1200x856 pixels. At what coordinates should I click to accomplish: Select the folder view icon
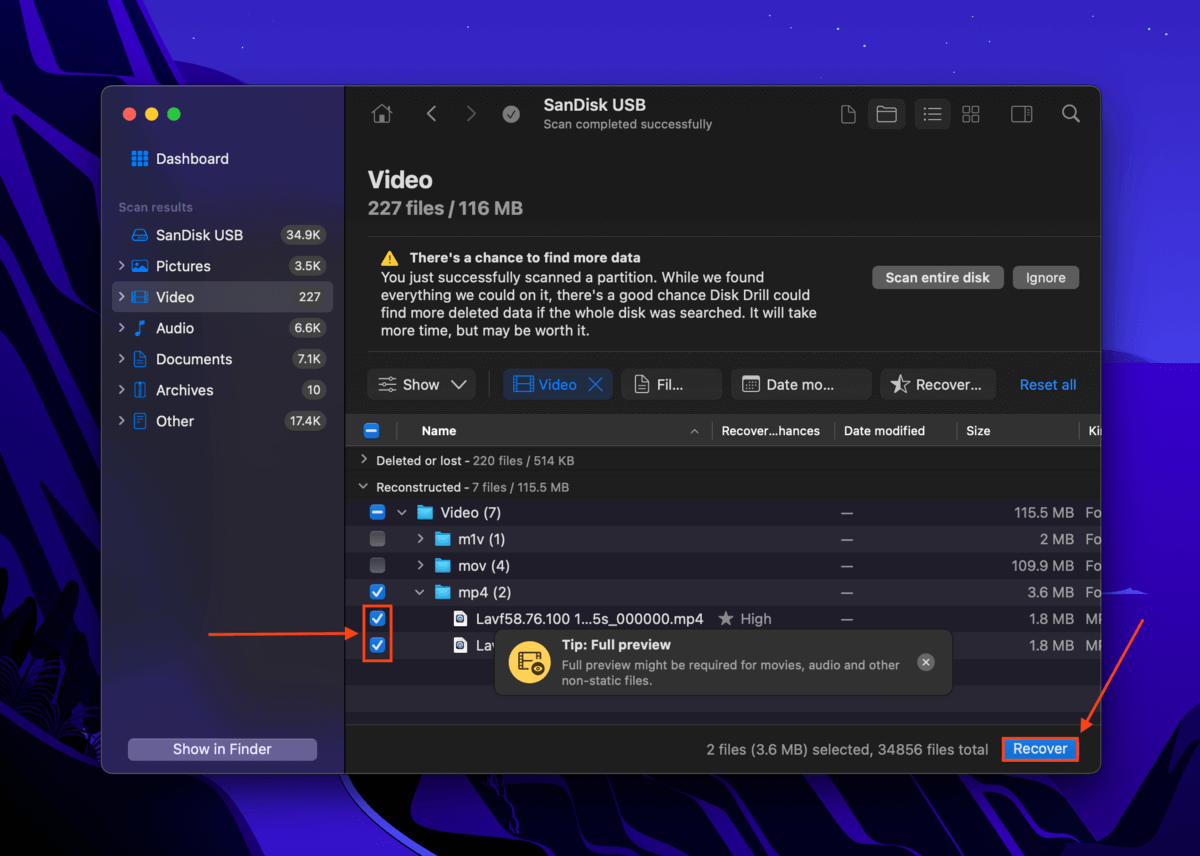[x=886, y=114]
